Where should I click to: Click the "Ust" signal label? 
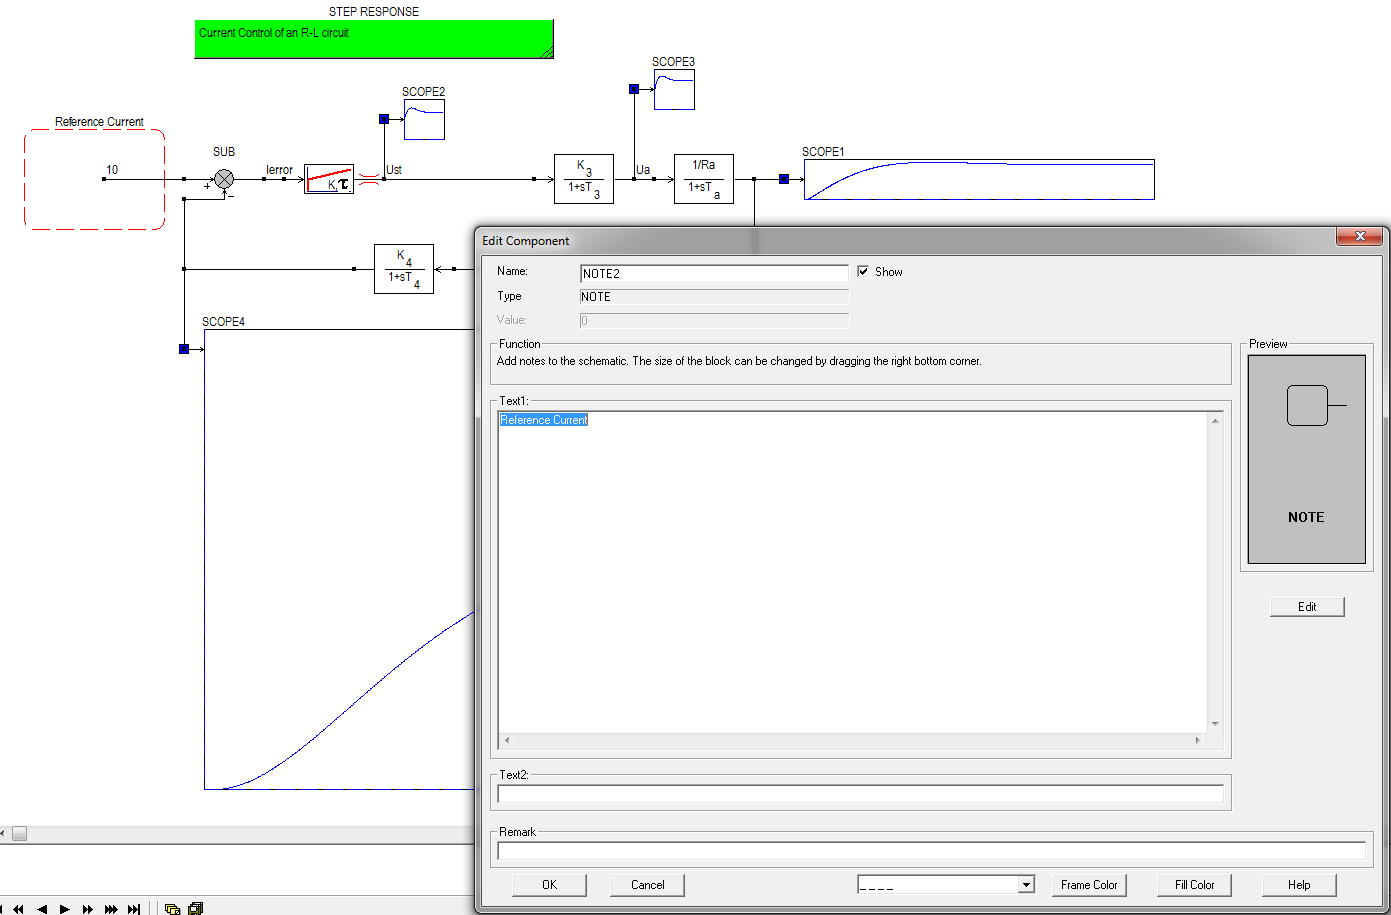[394, 170]
